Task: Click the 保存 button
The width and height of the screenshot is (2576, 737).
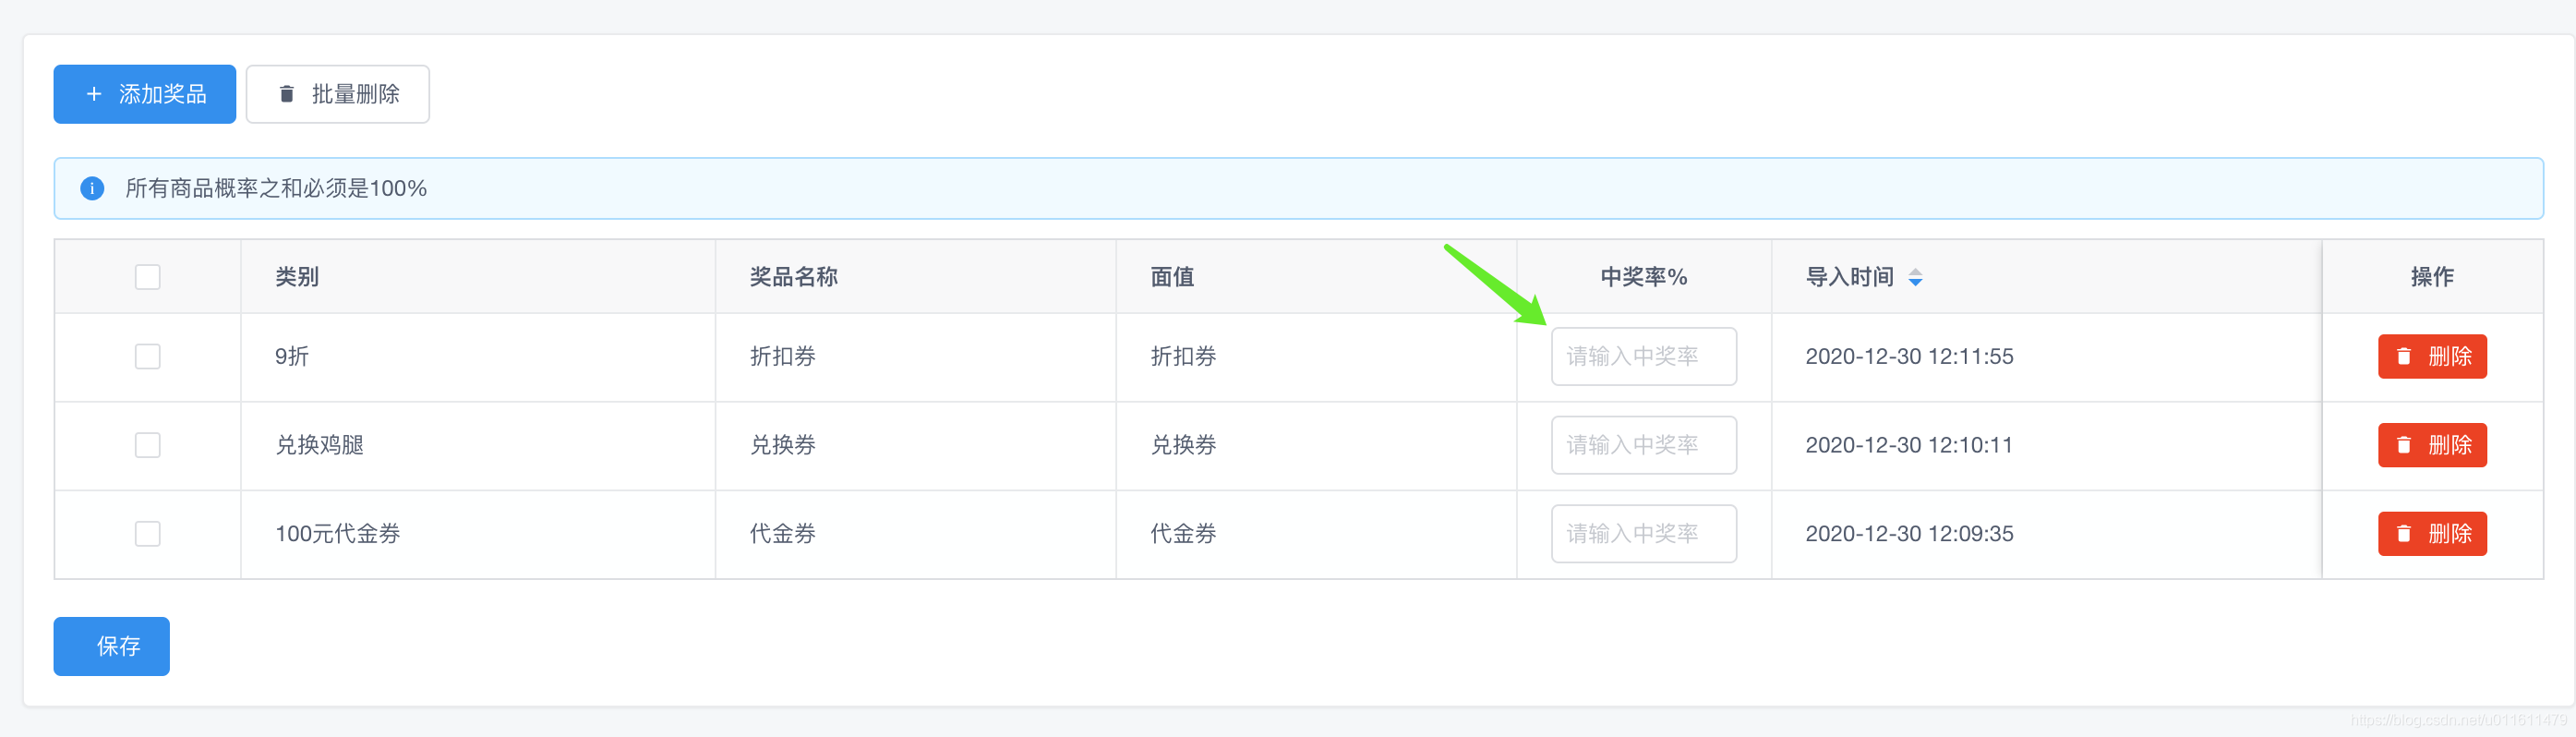Action: click(x=111, y=646)
